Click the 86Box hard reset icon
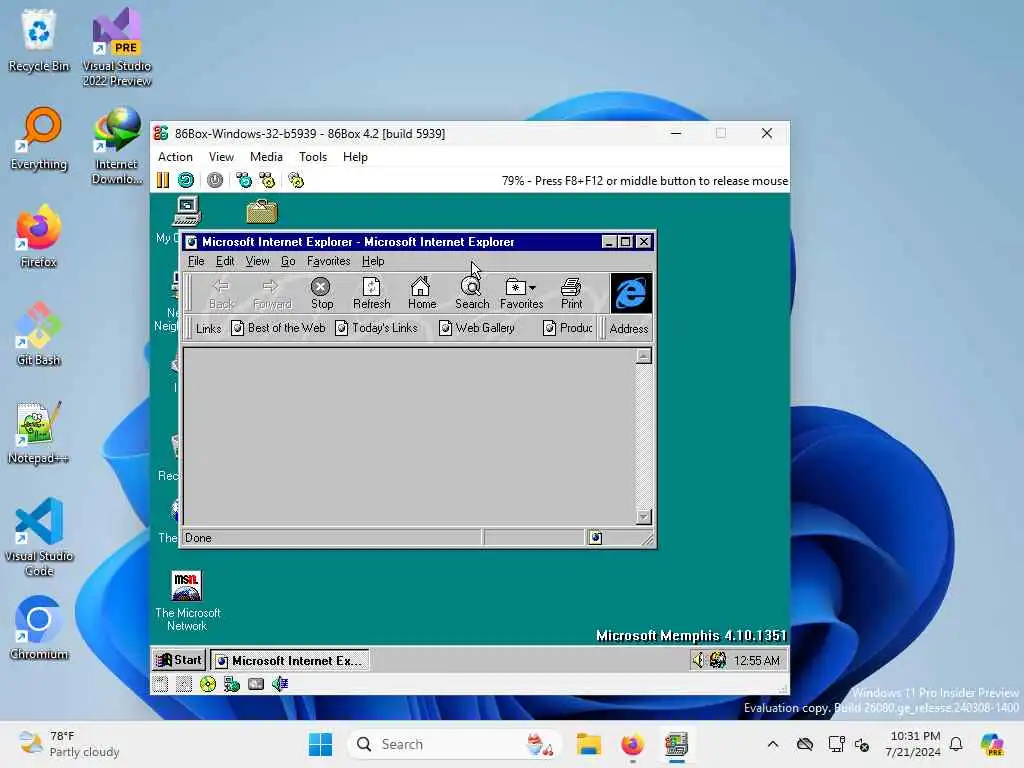The height and width of the screenshot is (768, 1024). click(186, 180)
